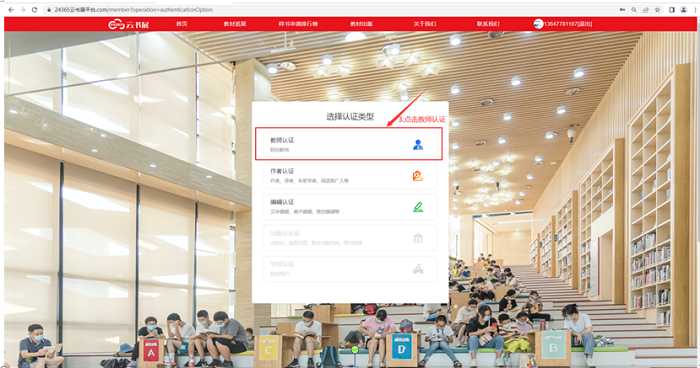Click the browser address bar URL
700x368 pixels.
(133, 9)
